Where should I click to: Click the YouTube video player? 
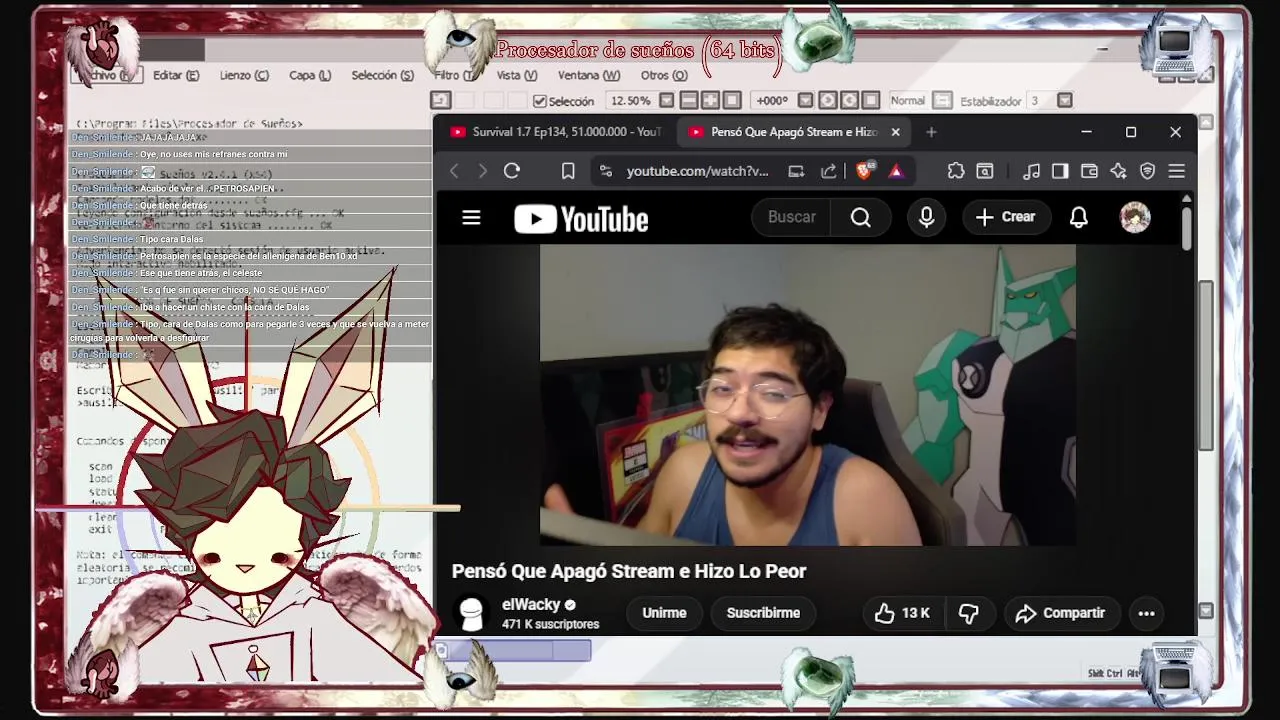coord(807,394)
